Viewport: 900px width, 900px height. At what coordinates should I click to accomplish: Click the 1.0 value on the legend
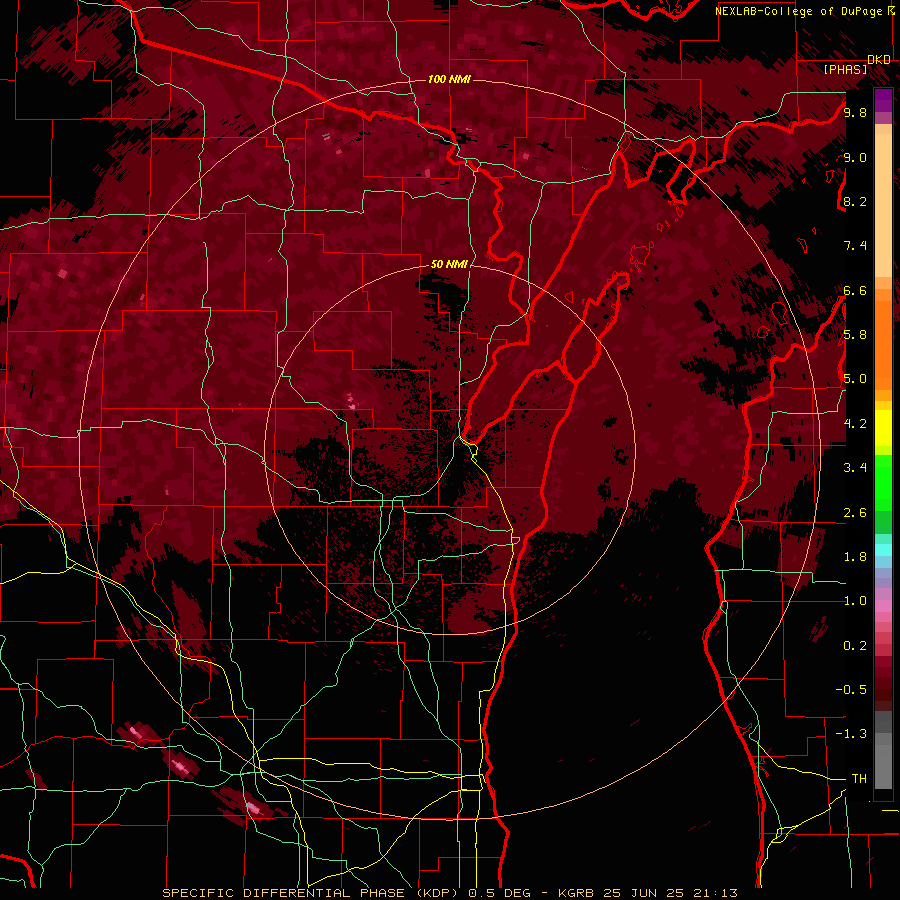point(855,601)
